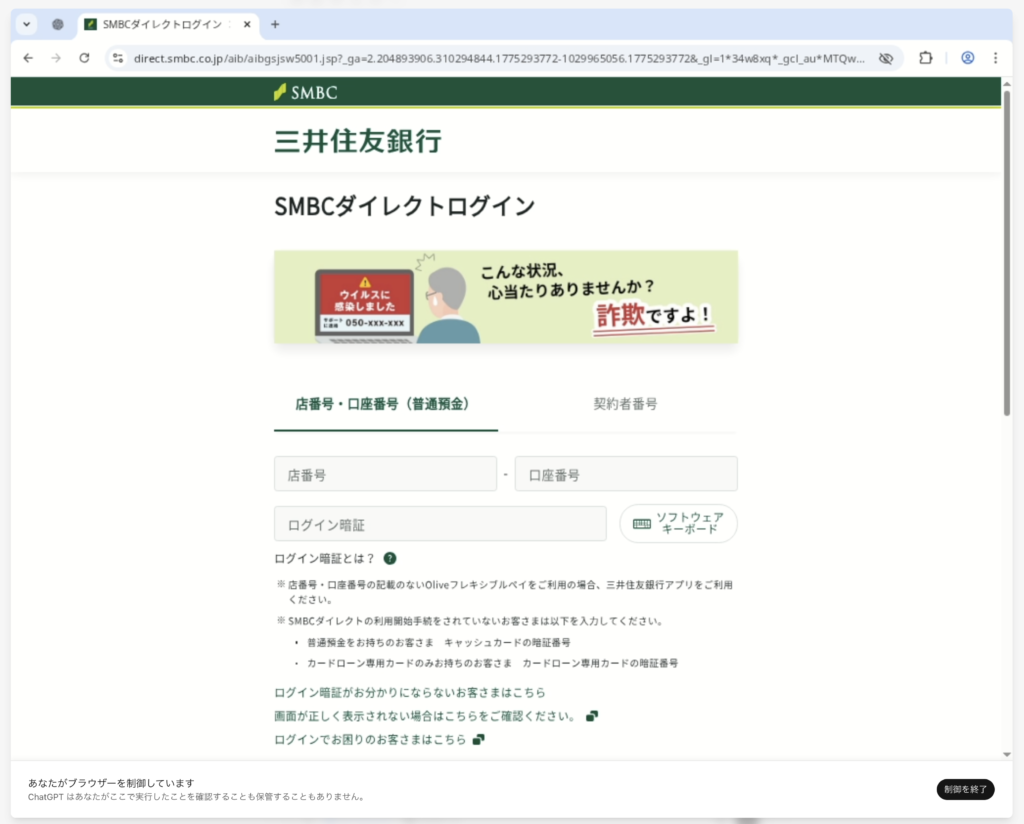Click the 詐欺ですよ！ fraud warning banner
The image size is (1024, 824).
click(505, 297)
